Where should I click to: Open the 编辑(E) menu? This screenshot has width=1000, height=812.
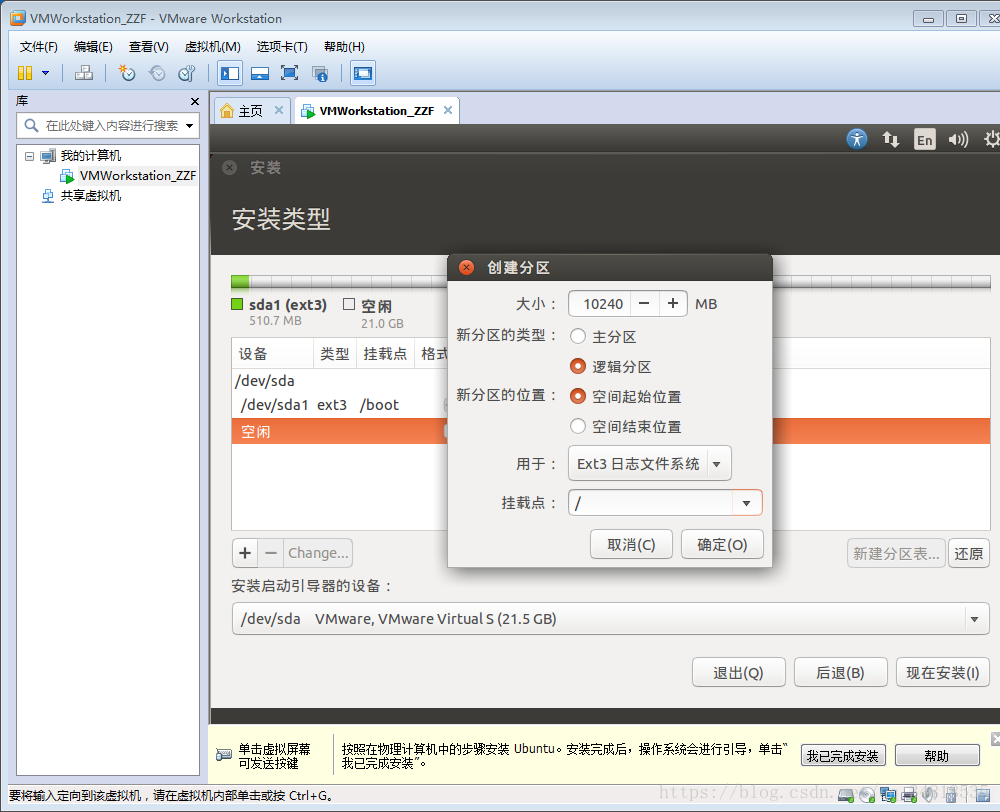point(93,47)
